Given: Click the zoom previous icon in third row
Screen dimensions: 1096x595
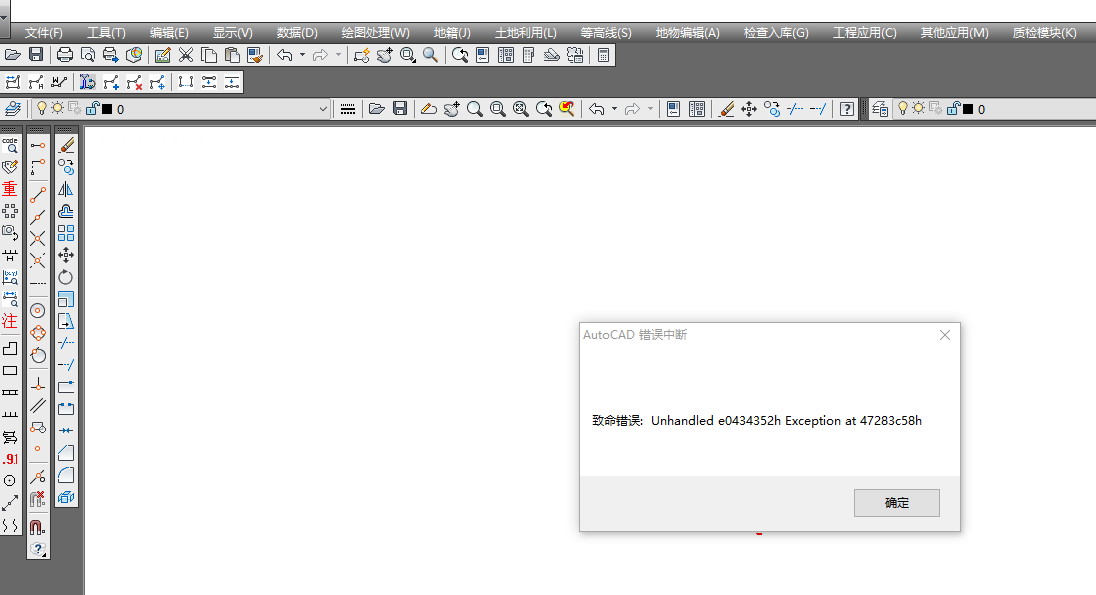Looking at the screenshot, I should click(x=543, y=109).
